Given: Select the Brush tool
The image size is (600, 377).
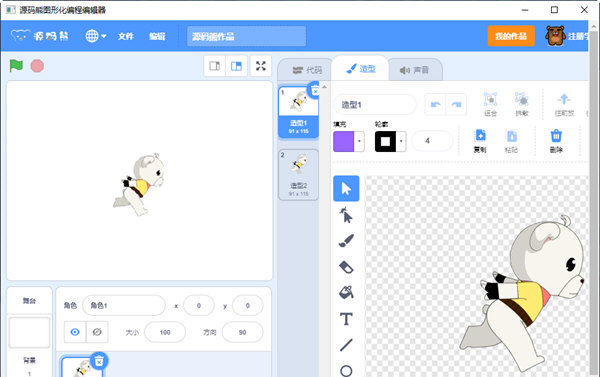Looking at the screenshot, I should click(x=346, y=241).
